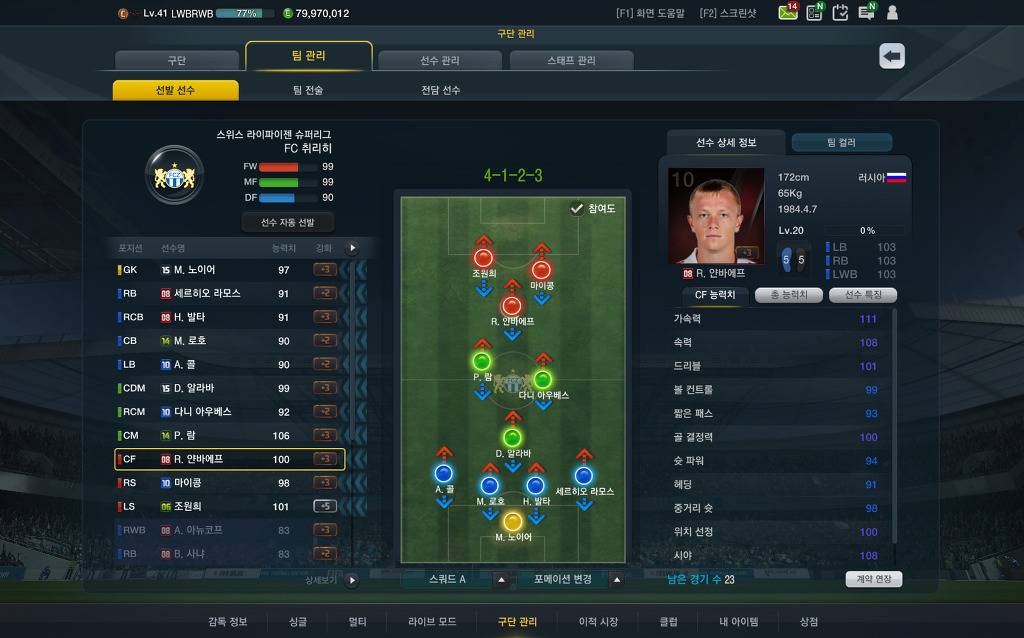Toggle the 참여도 checkbox on the pitch
The height and width of the screenshot is (638, 1024).
click(x=577, y=208)
